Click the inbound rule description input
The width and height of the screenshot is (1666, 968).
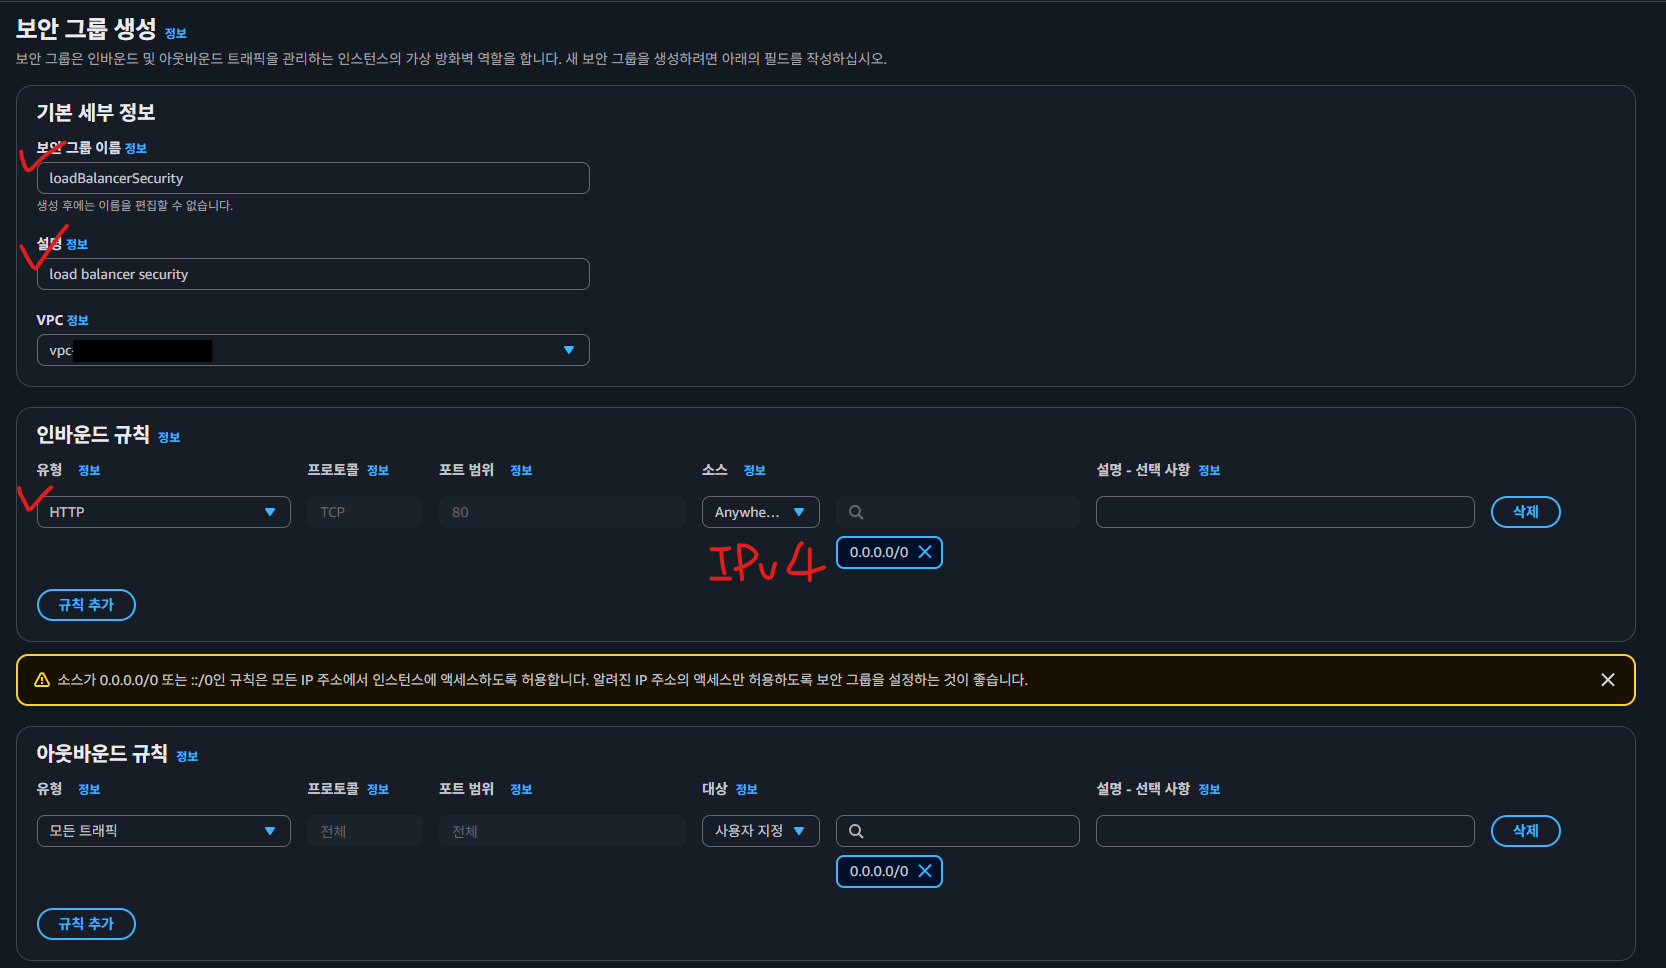(1284, 512)
